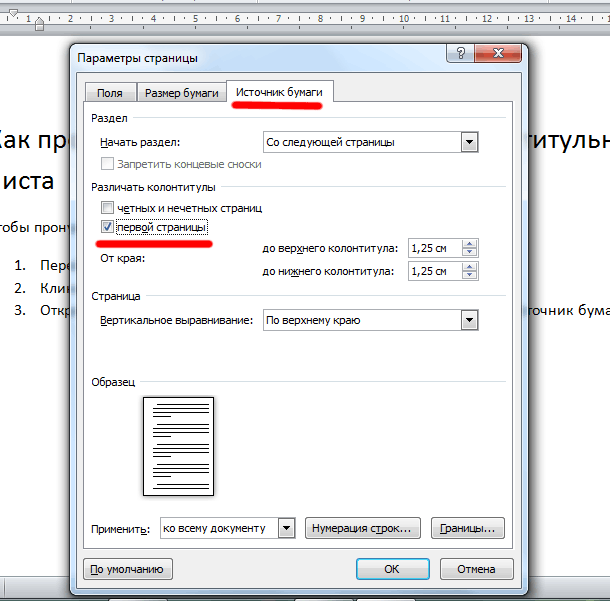This screenshot has width=610, height=601.
Task: Click the Образец page preview
Action: [179, 446]
